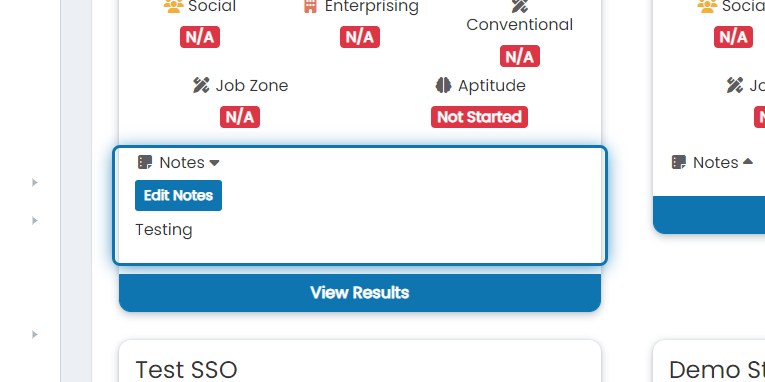This screenshot has height=382, width=765.
Task: Expand the topmost sidebar arrow item
Action: (35, 182)
